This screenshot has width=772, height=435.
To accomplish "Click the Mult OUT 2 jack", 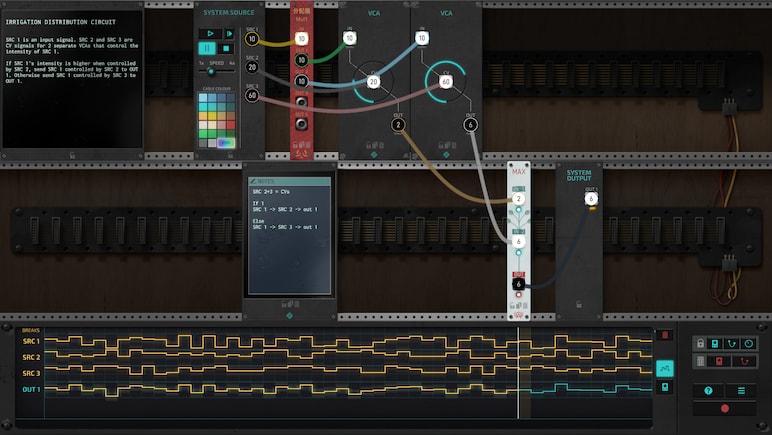I will pyautogui.click(x=302, y=81).
